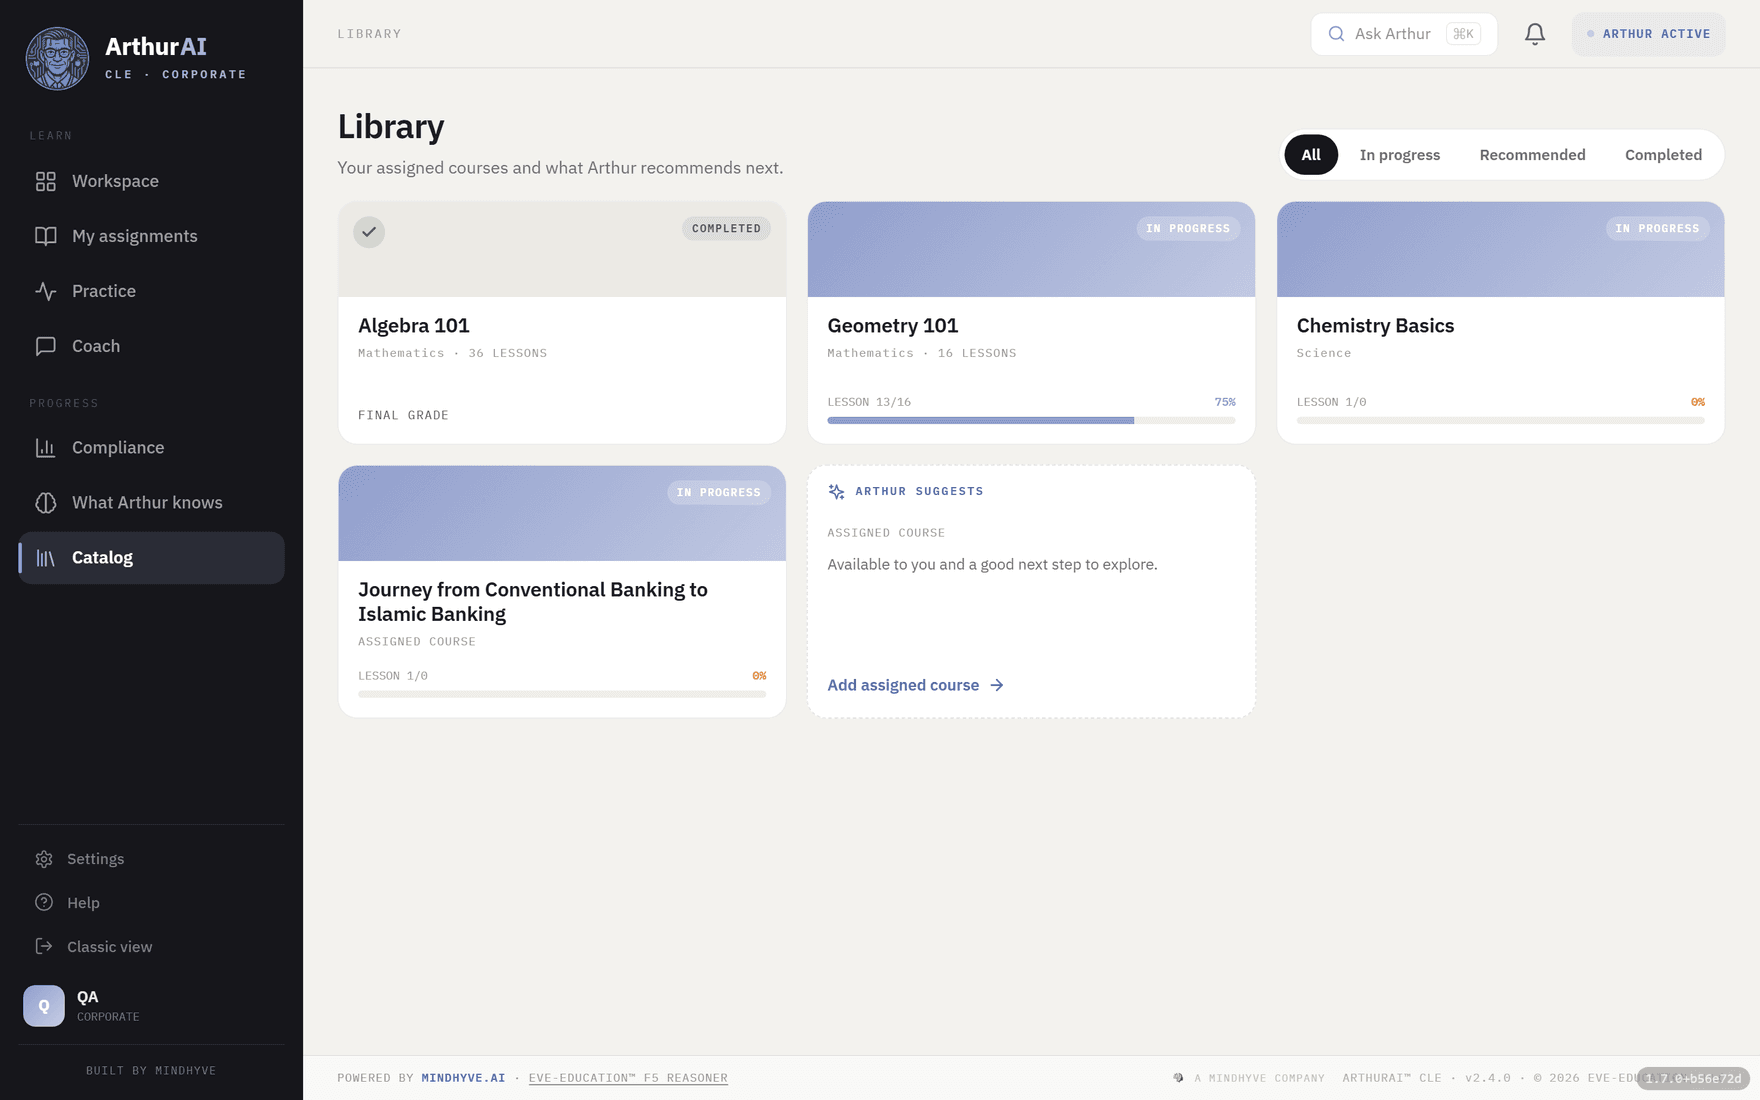Open the Chemistry Basics course title
Viewport: 1760px width, 1100px height.
(x=1375, y=326)
